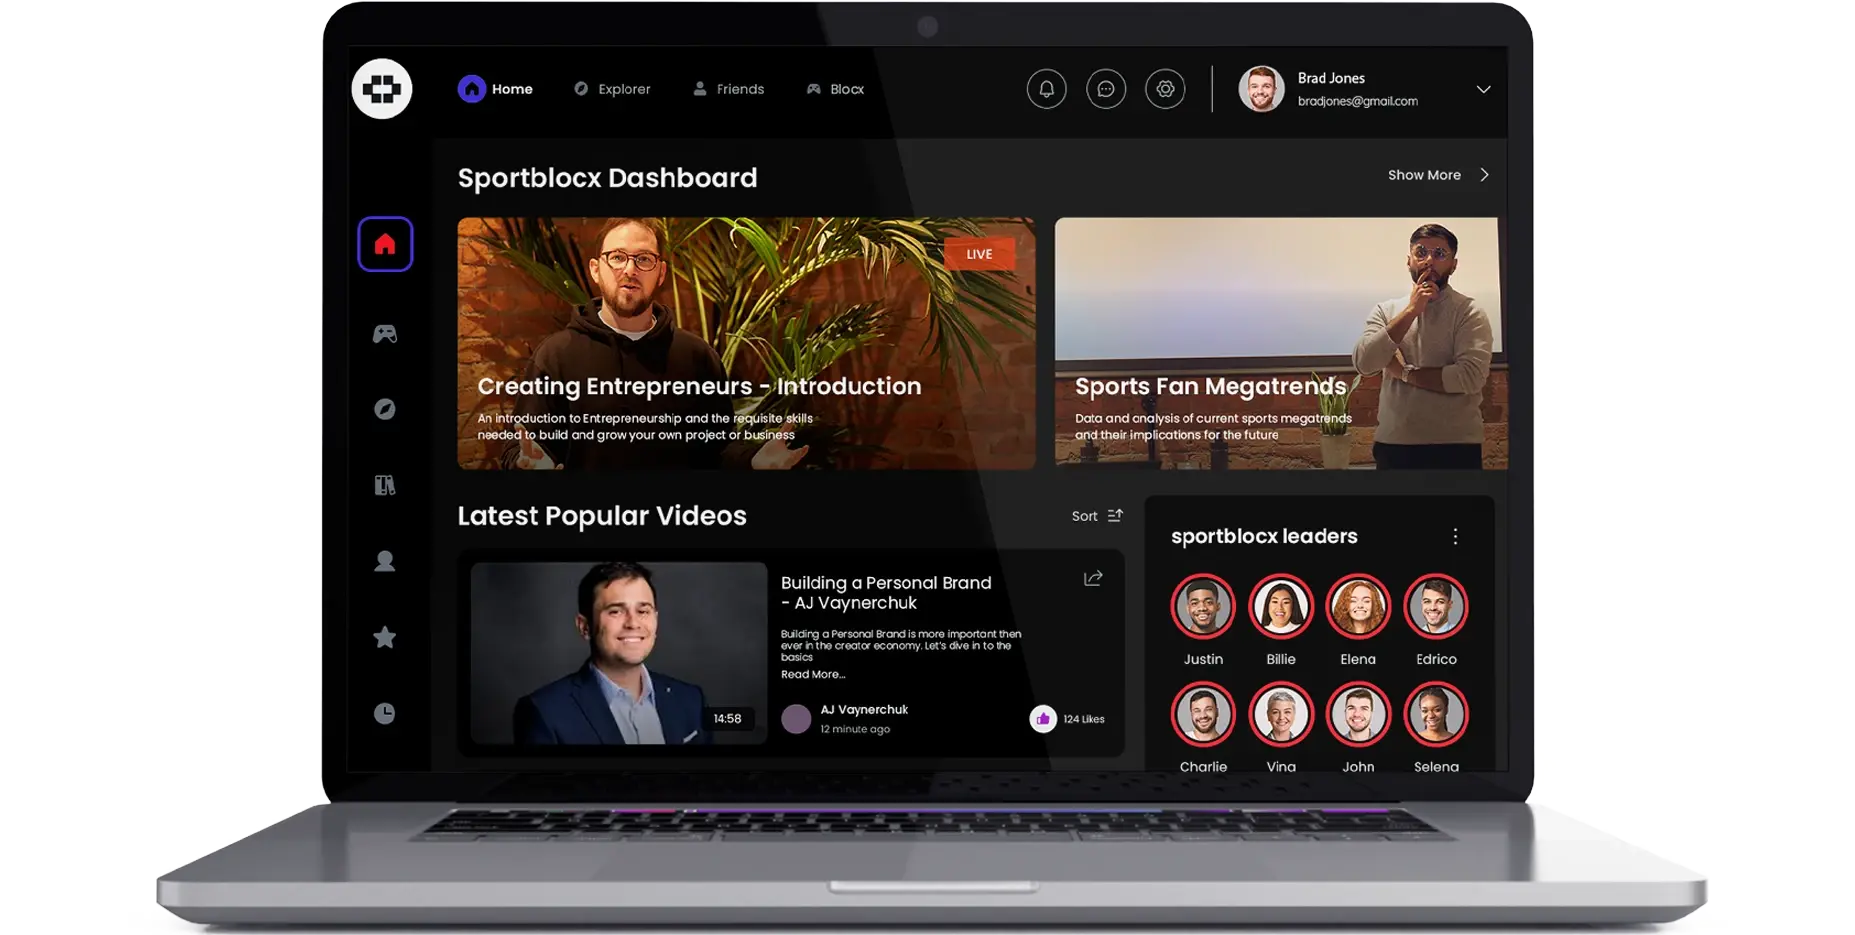Image resolution: width=1855 pixels, height=935 pixels.
Task: Click the Show More chevron arrow
Action: (1485, 175)
